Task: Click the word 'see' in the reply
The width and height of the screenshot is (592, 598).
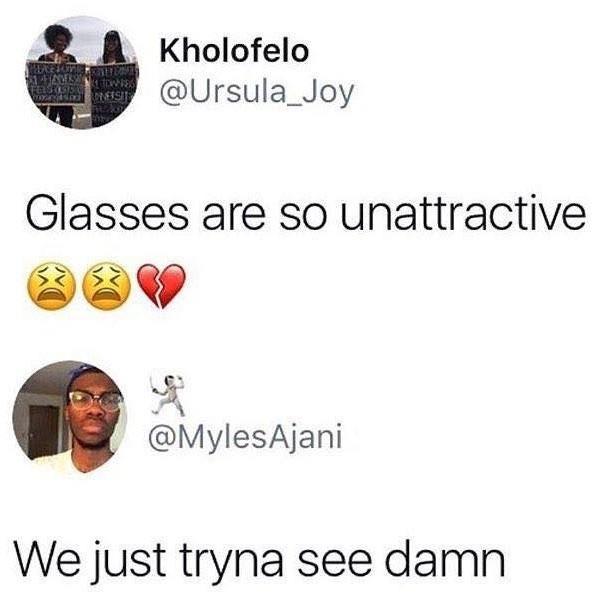Action: pyautogui.click(x=335, y=561)
